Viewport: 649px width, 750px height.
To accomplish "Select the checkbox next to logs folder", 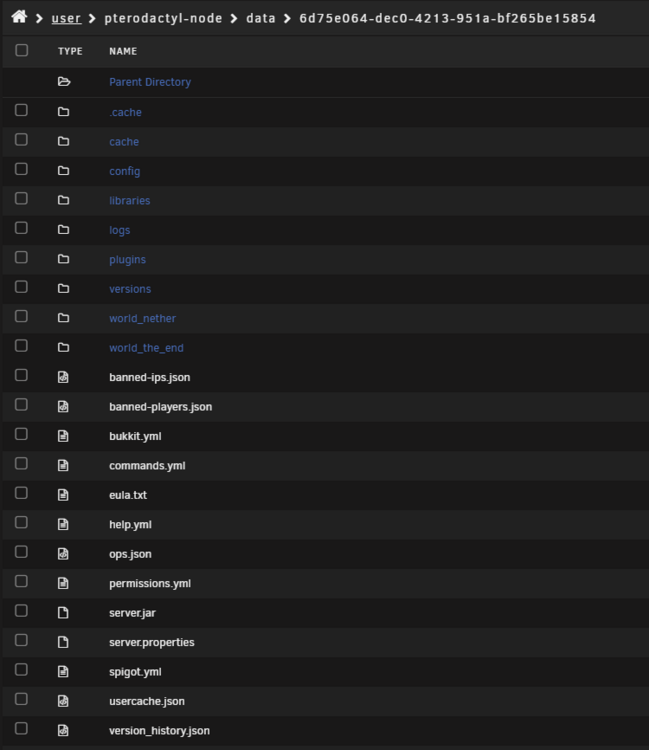I will 21,228.
